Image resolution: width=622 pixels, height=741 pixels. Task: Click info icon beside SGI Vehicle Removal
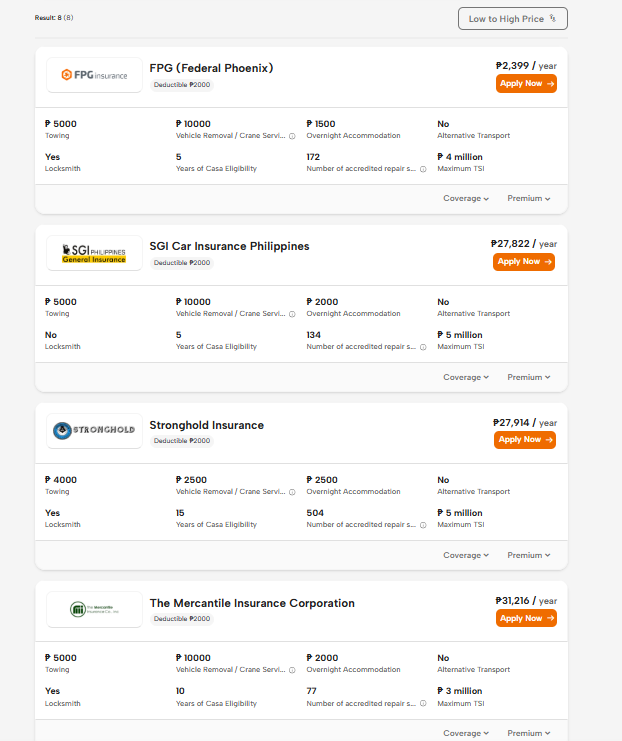point(292,314)
